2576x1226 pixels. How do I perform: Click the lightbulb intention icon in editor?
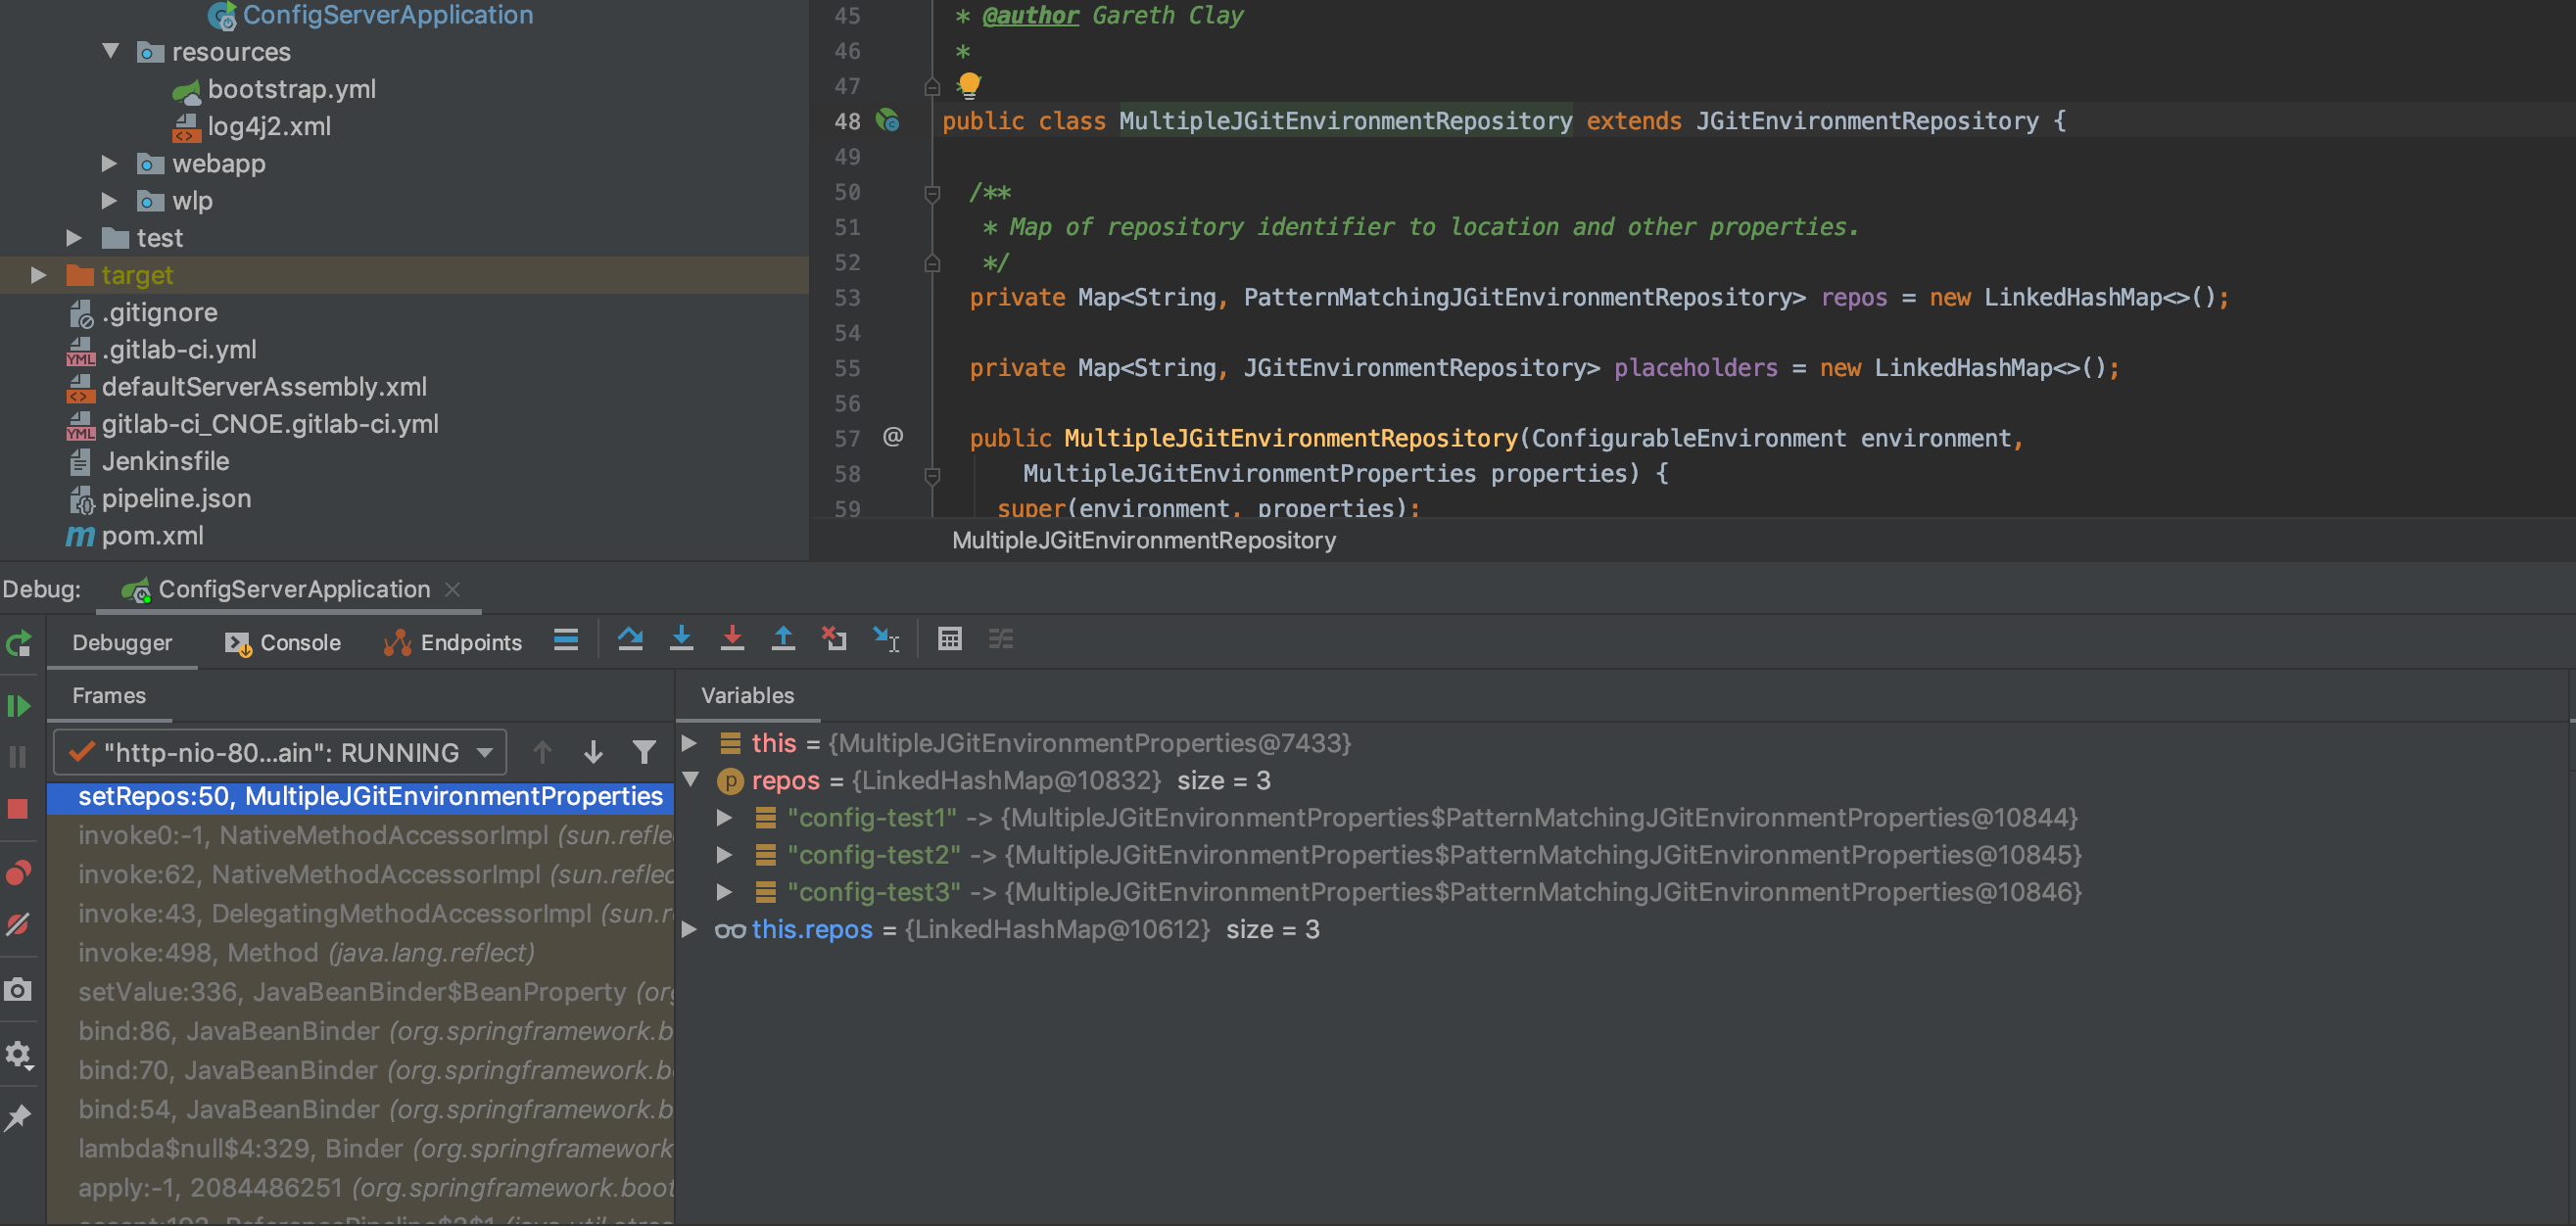pyautogui.click(x=969, y=84)
